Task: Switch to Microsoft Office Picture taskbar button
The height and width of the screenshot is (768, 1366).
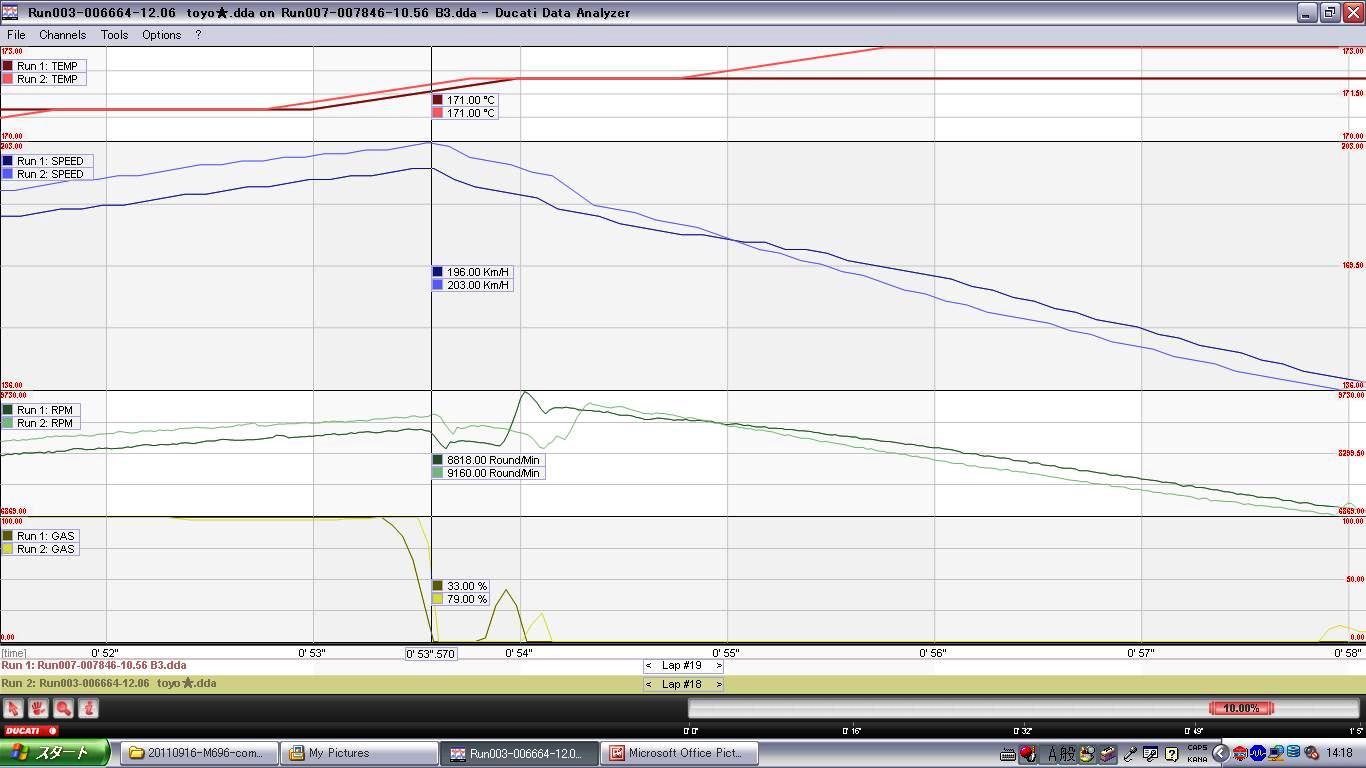Action: coord(679,753)
